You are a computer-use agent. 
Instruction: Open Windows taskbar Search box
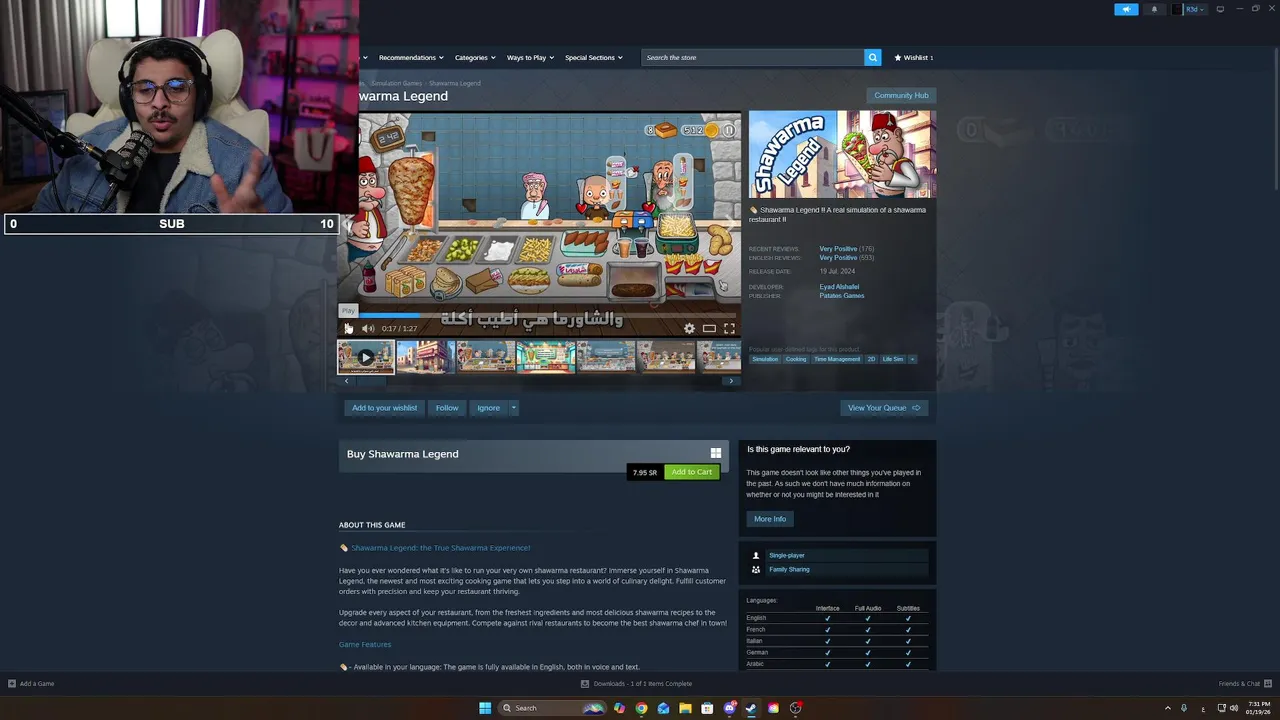[x=553, y=708]
